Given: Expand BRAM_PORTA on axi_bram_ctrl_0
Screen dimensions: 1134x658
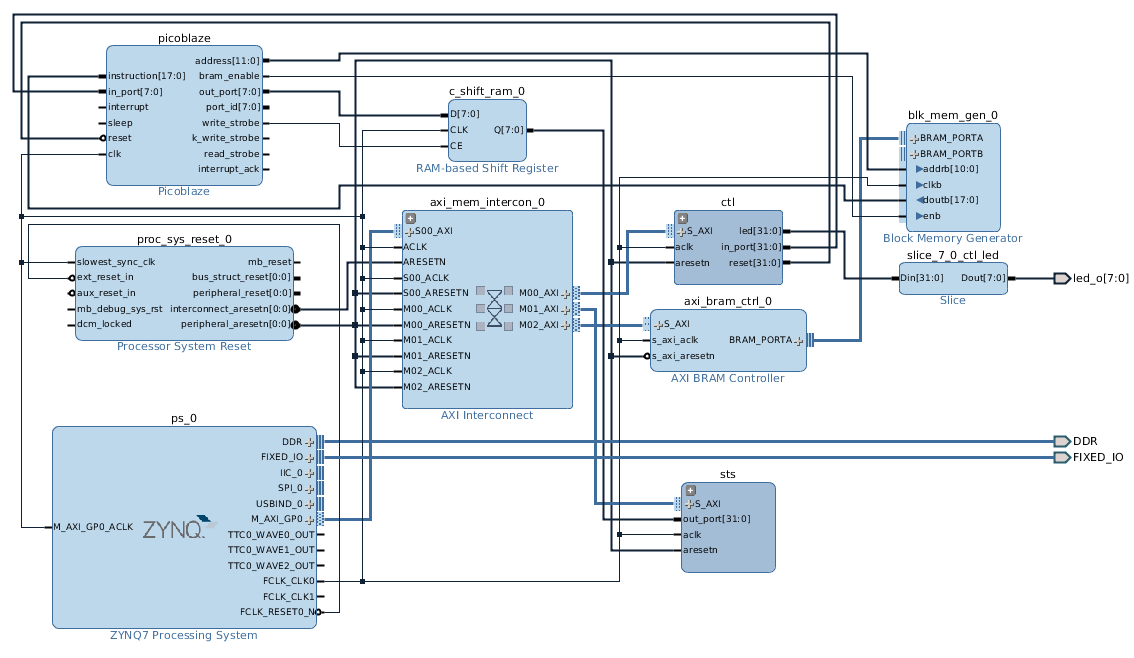Looking at the screenshot, I should tap(798, 341).
